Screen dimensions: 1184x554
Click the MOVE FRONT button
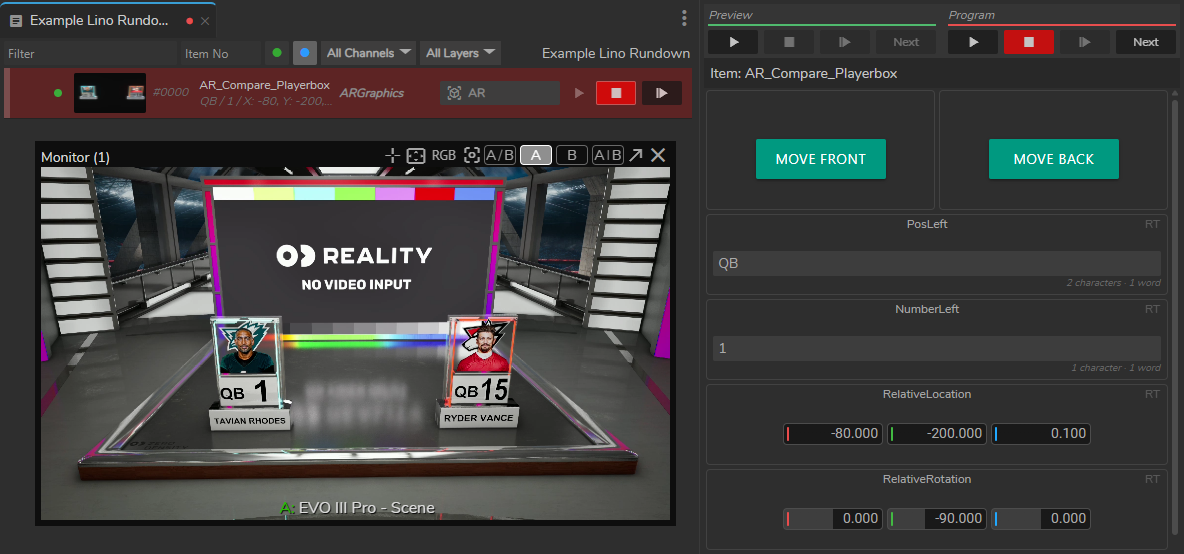pyautogui.click(x=821, y=159)
